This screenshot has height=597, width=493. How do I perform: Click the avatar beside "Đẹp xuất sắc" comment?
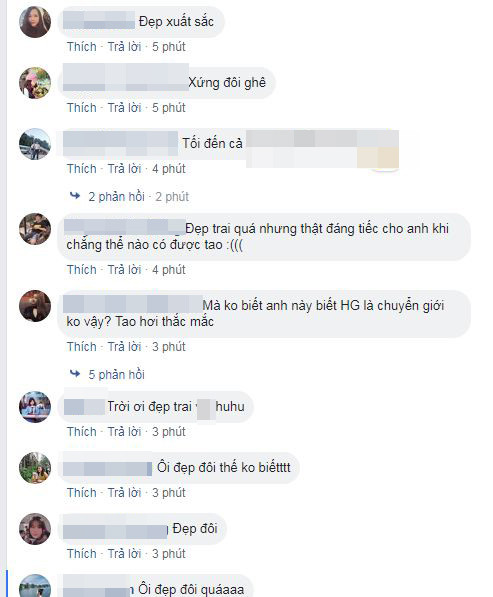(35, 22)
